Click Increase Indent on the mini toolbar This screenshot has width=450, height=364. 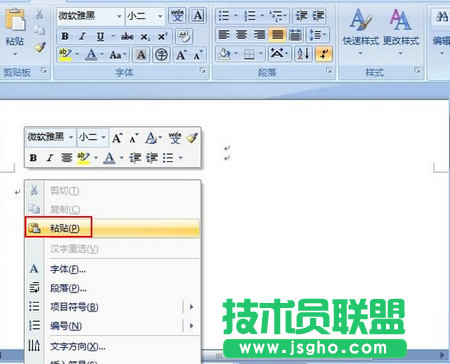[152, 158]
